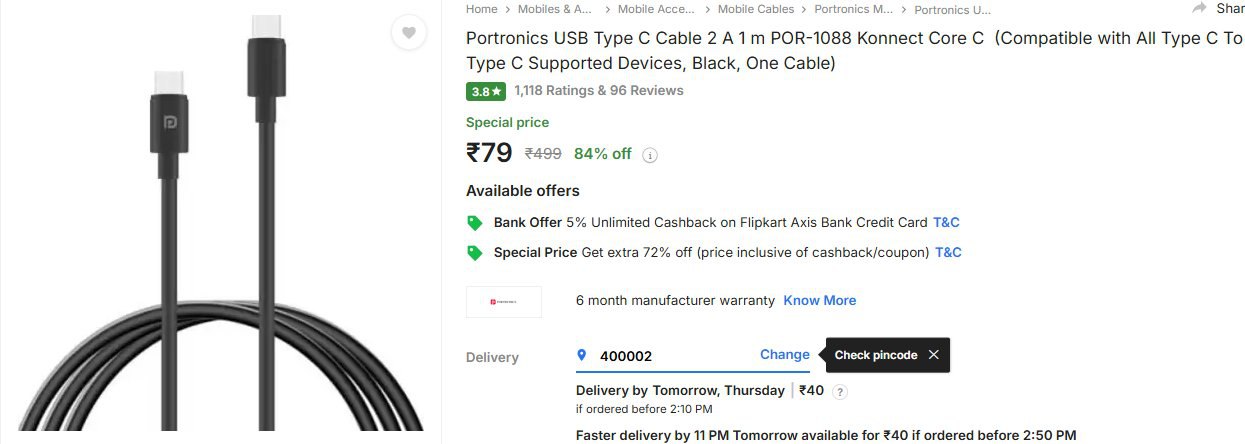The height and width of the screenshot is (444, 1245).
Task: View 1,118 Ratings & 96 Reviews
Action: coord(599,90)
